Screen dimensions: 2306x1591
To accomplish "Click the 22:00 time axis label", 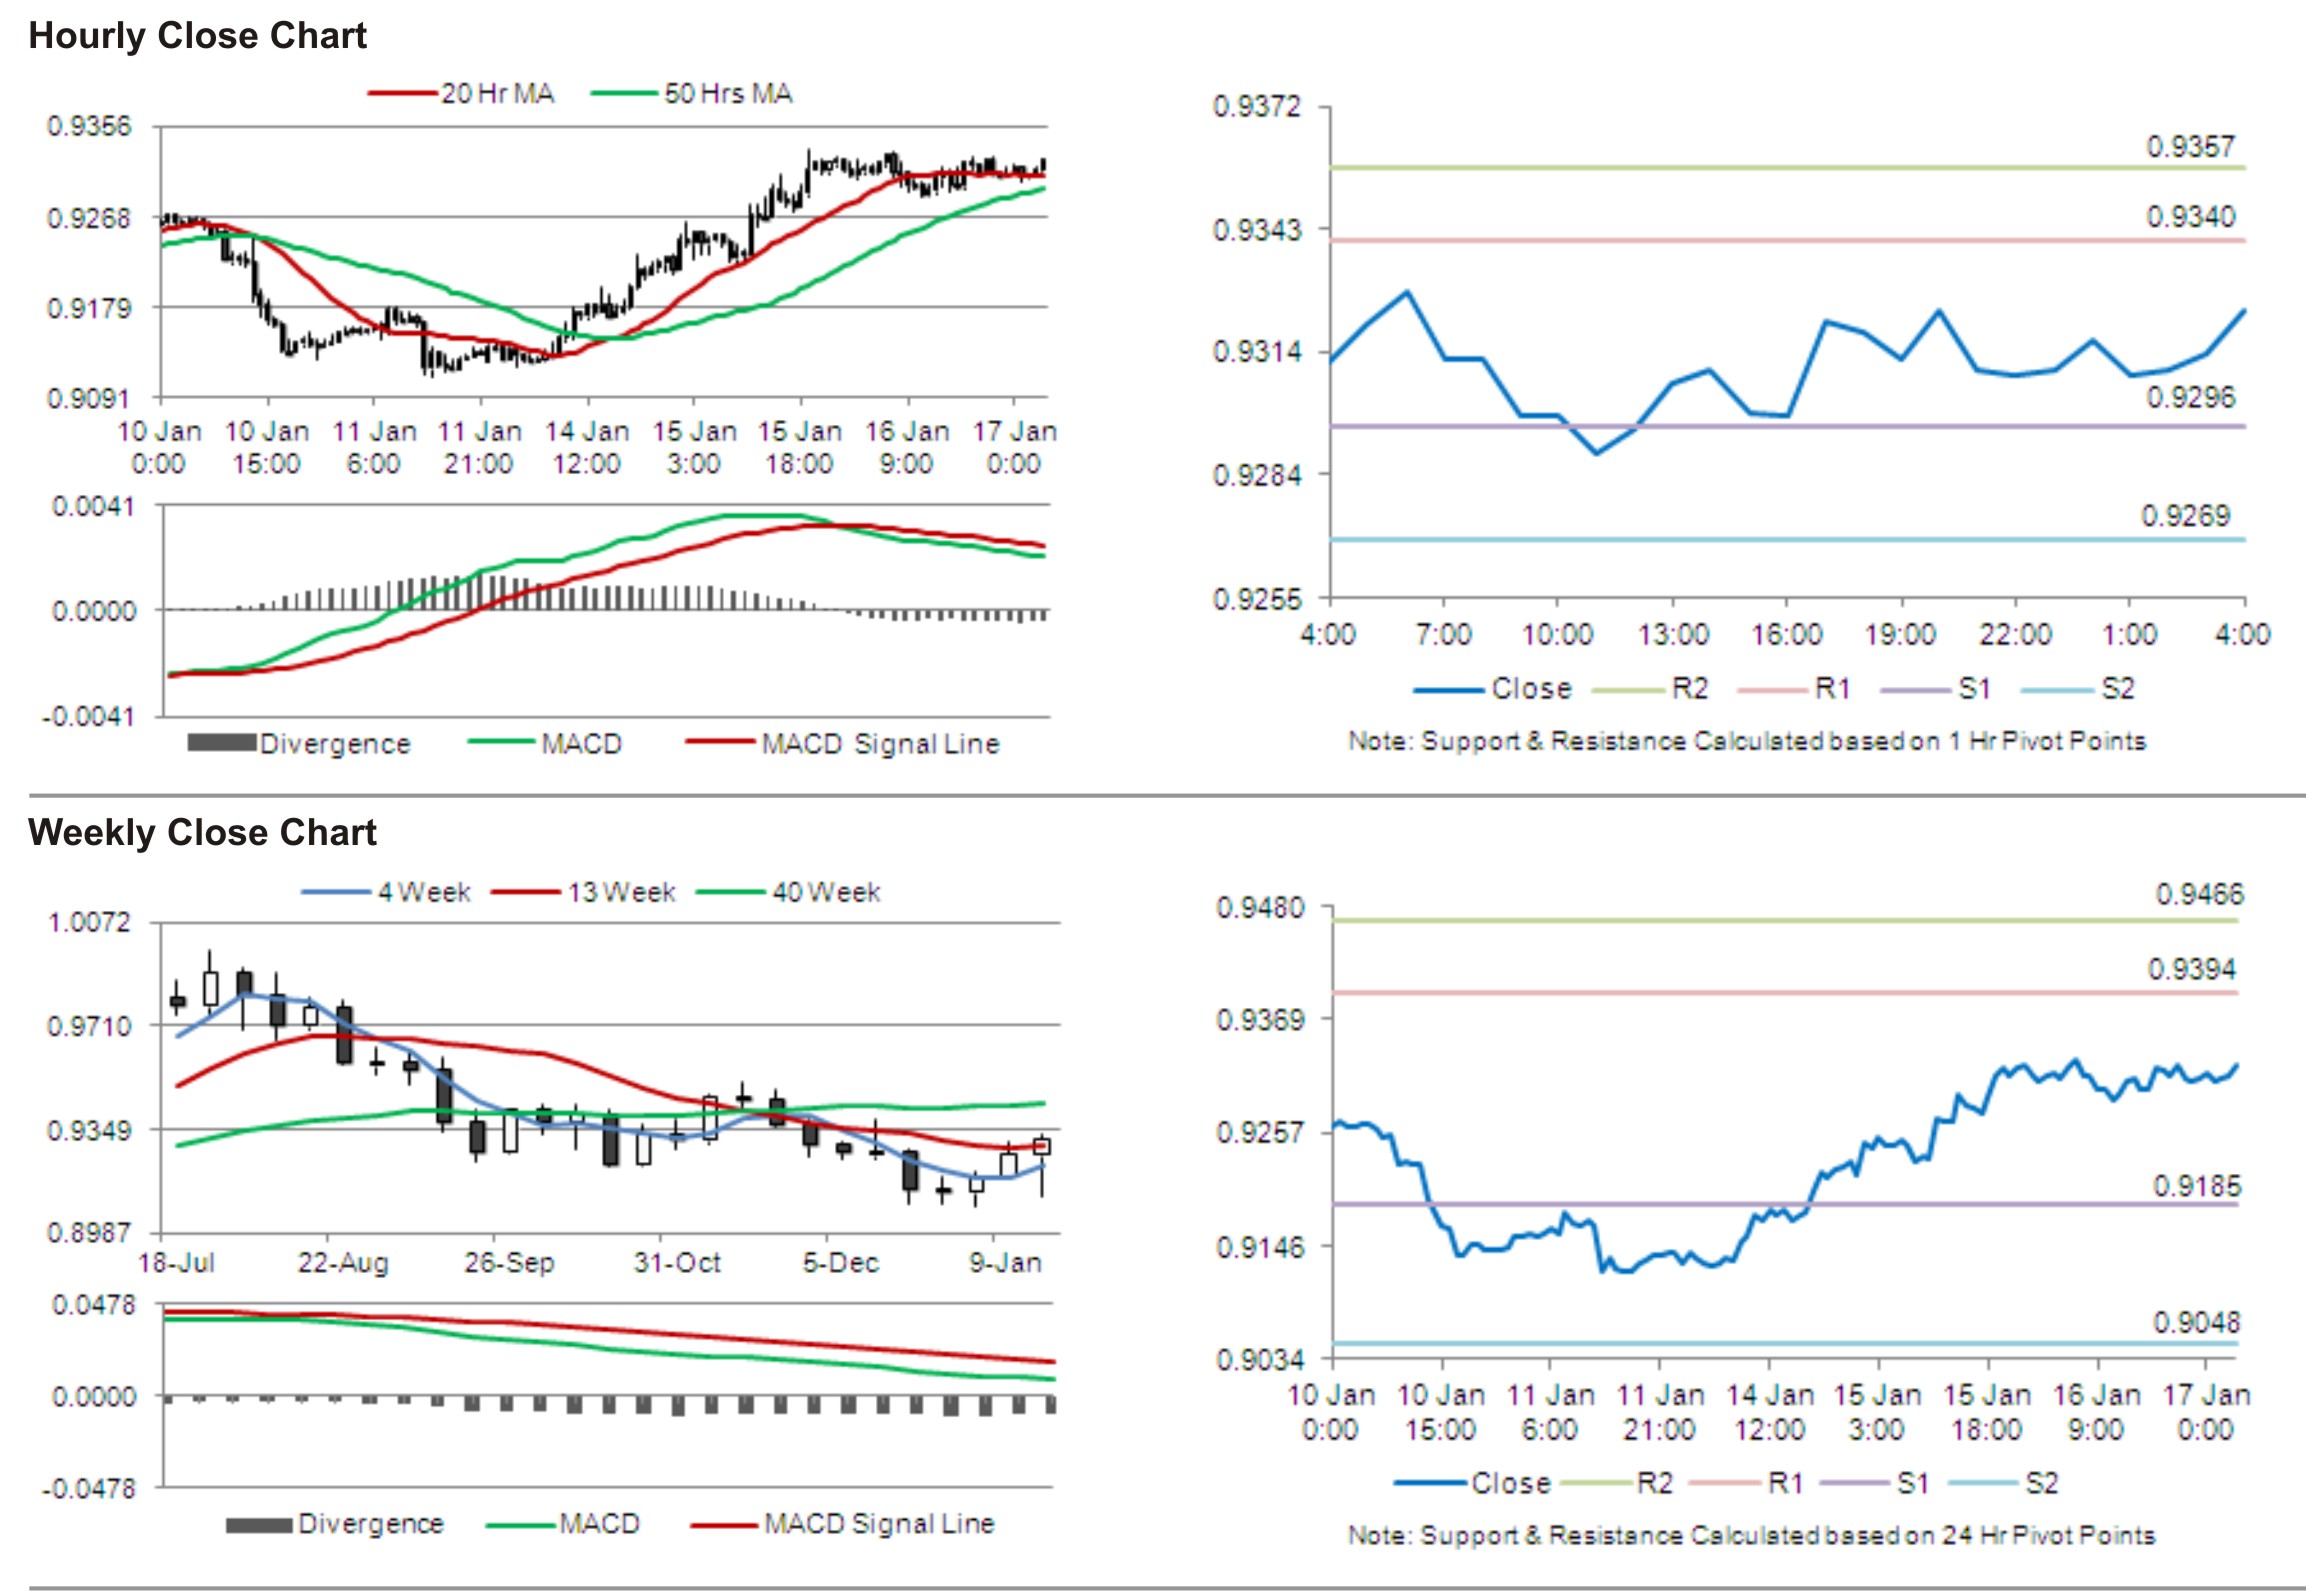I will tap(2015, 634).
